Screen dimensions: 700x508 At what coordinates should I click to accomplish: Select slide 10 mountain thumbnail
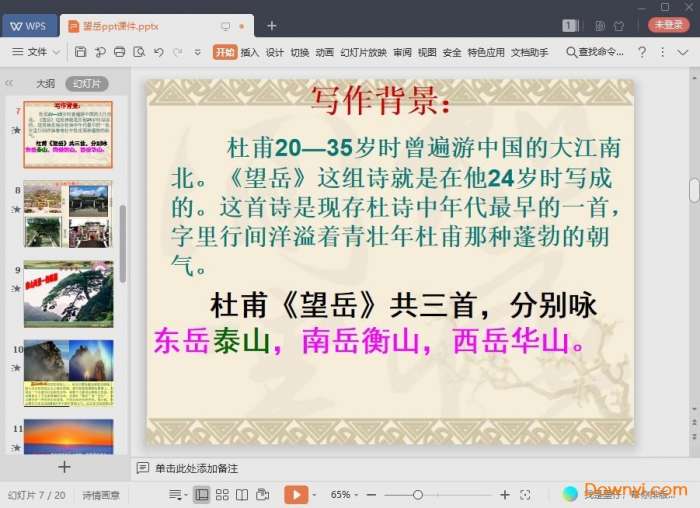click(x=68, y=373)
